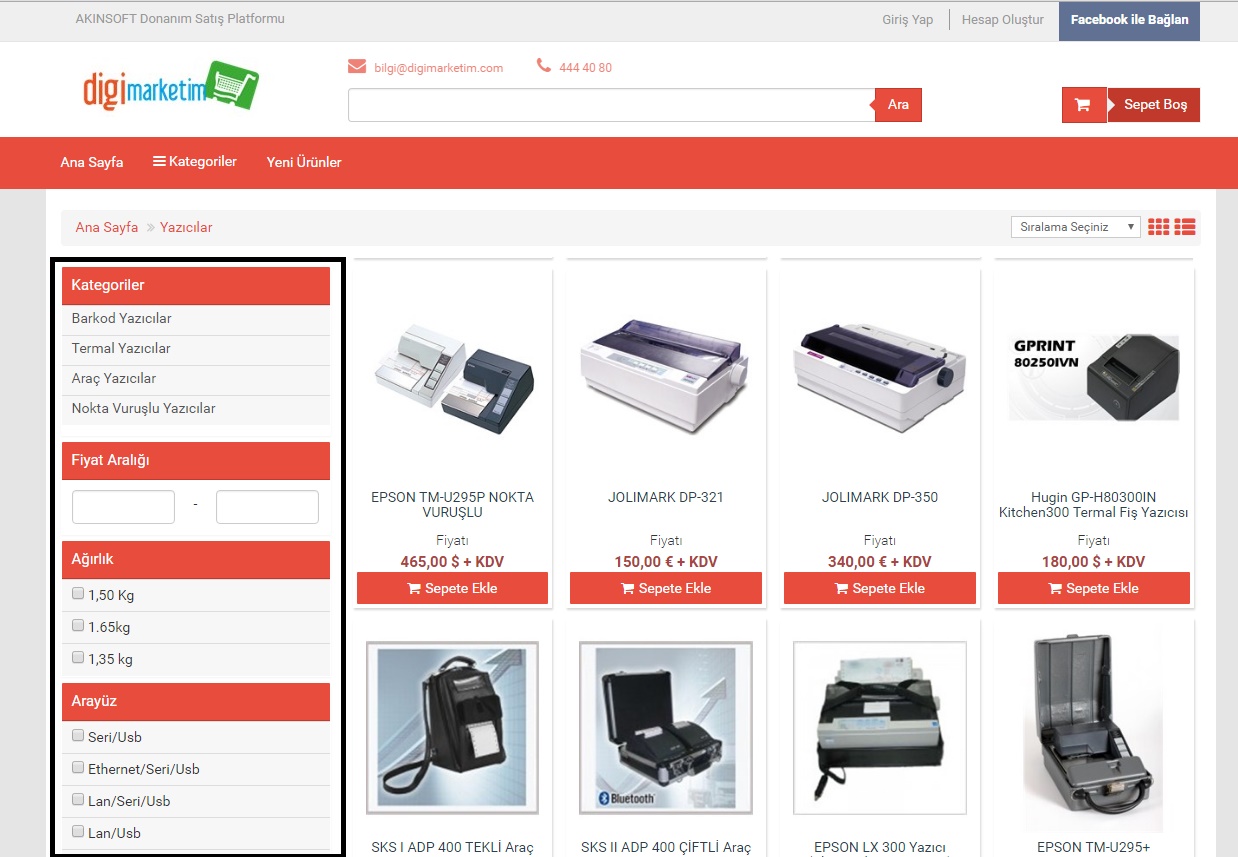Click the bilgi@digimarketim.com email link
Viewport: 1238px width, 857px height.
tap(439, 68)
